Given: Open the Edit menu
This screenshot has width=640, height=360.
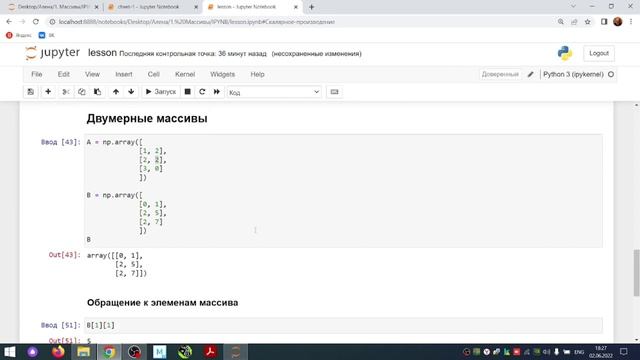Looking at the screenshot, I should pos(64,74).
